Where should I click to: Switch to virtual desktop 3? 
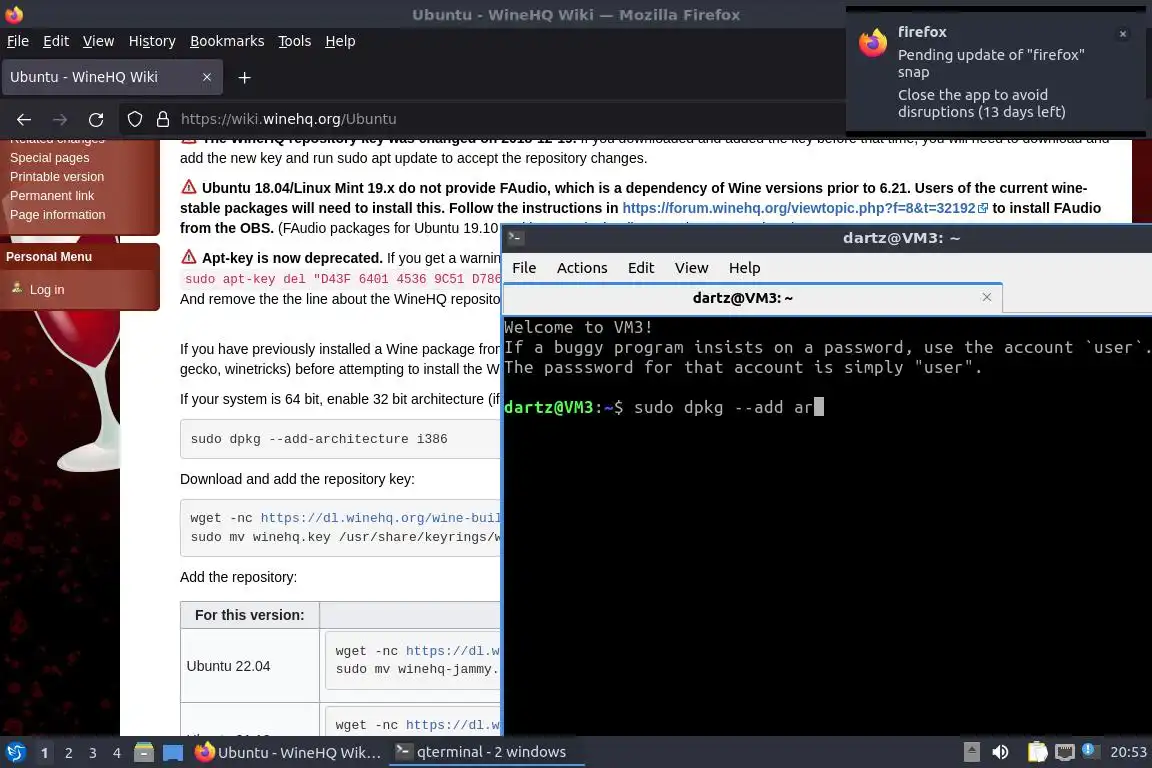tap(93, 753)
